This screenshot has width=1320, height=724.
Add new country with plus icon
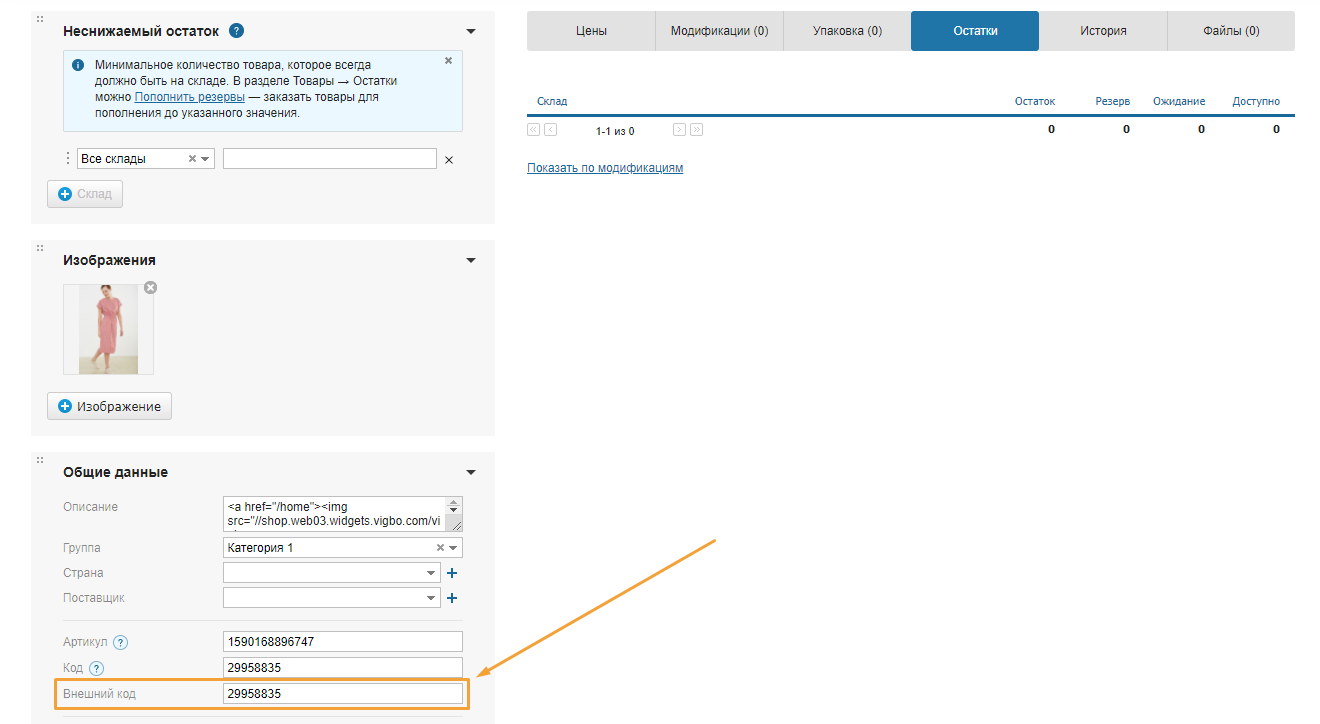coord(451,573)
